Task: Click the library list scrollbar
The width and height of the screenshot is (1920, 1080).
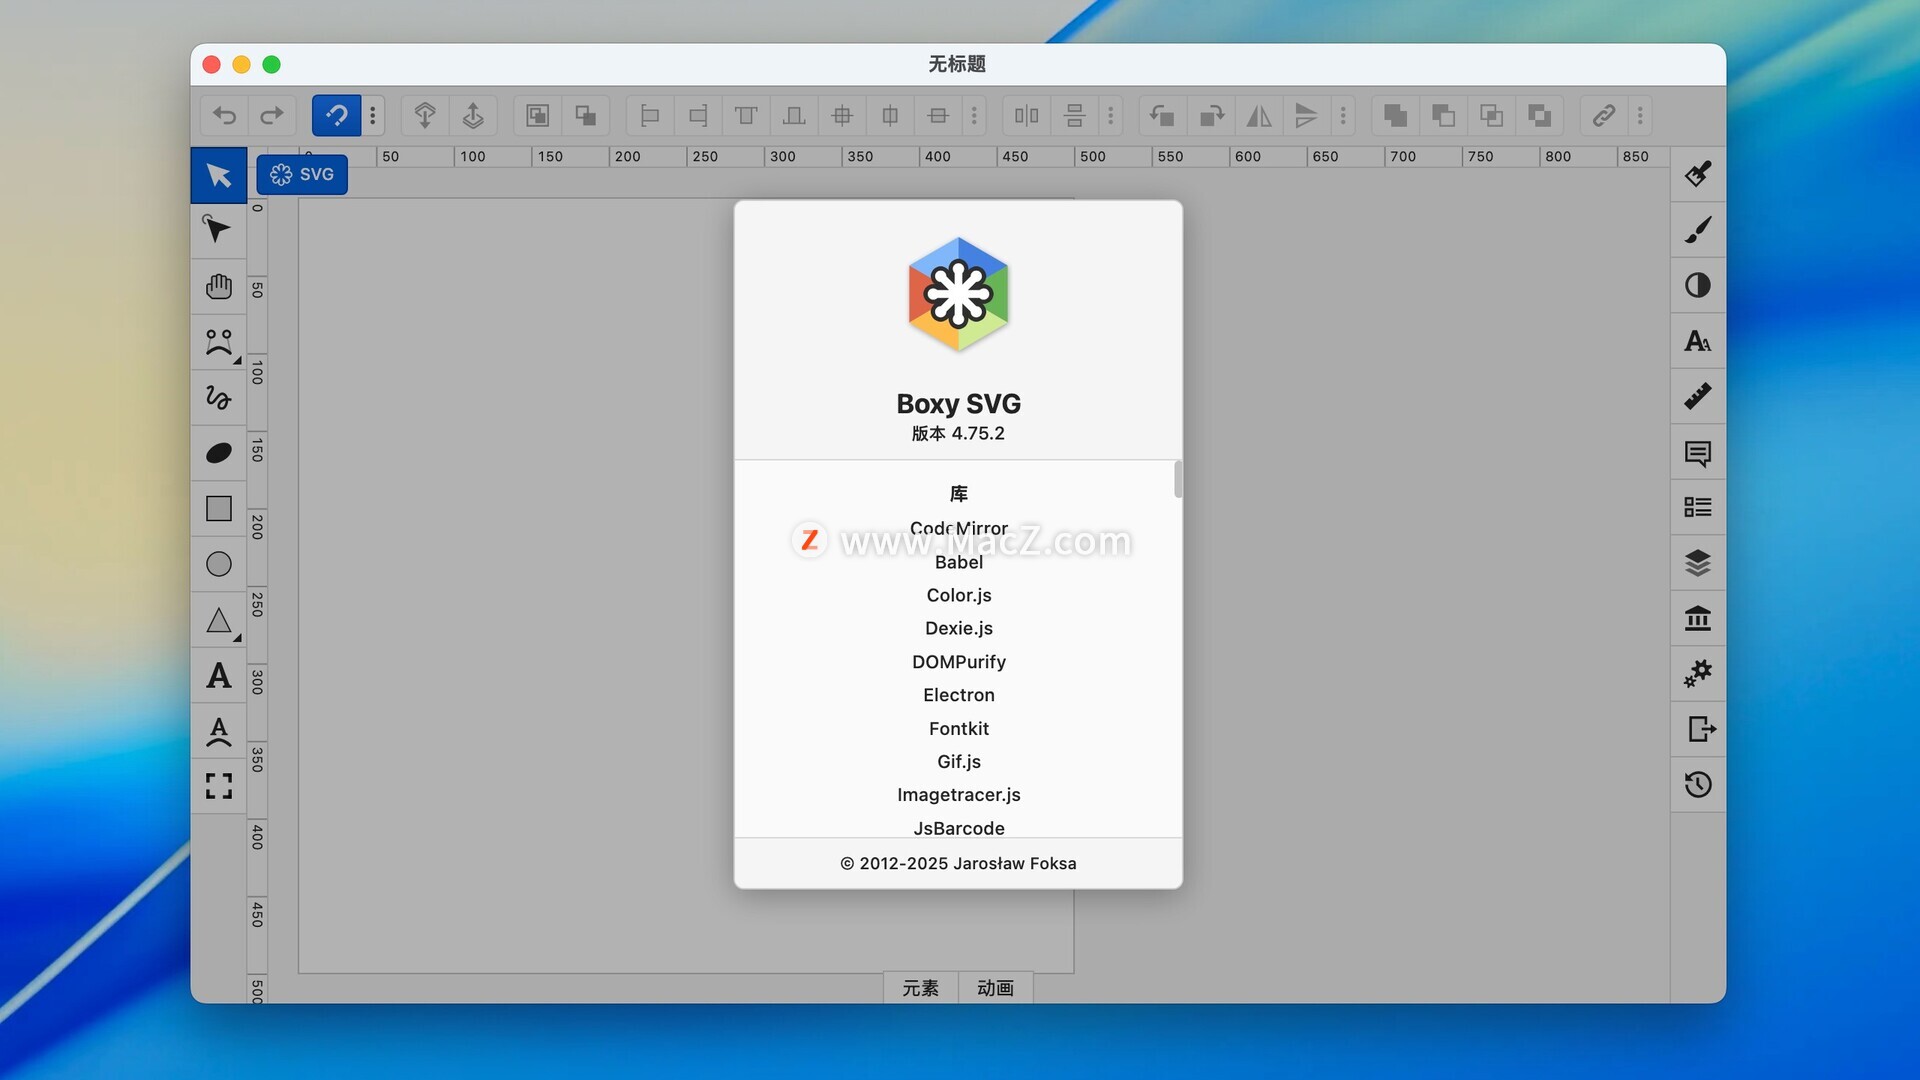Action: 1178,479
